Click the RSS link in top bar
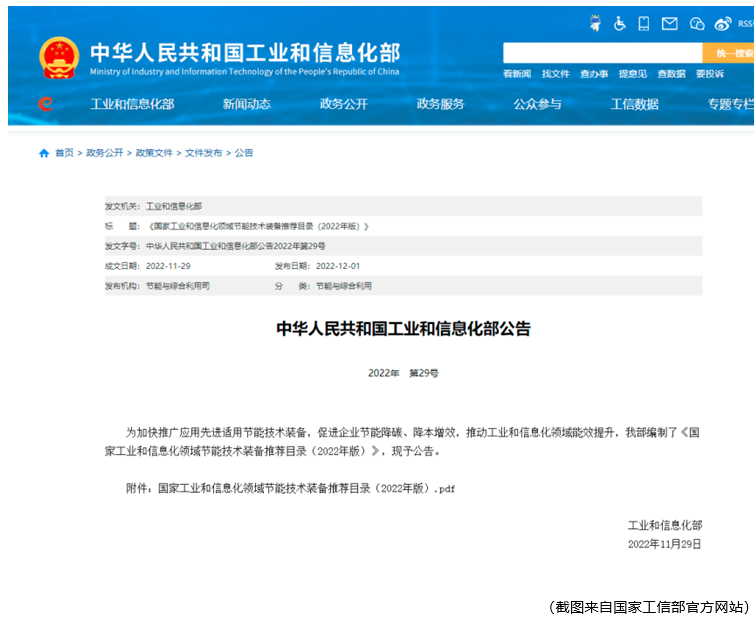Image resolution: width=754 pixels, height=620 pixels. click(x=746, y=23)
